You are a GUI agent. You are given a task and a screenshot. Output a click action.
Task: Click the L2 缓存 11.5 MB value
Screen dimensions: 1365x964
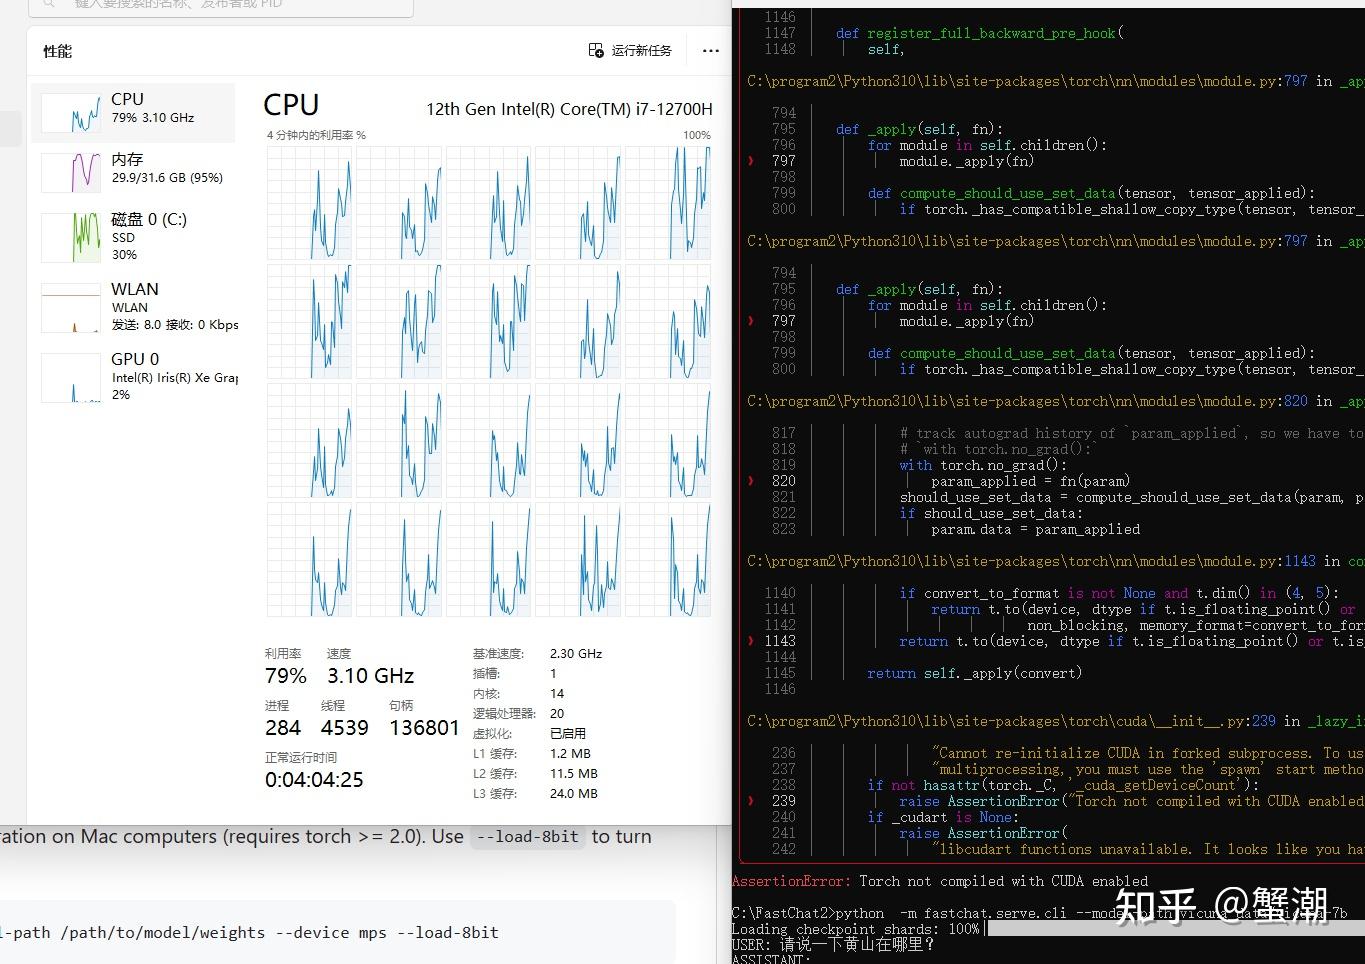point(574,774)
